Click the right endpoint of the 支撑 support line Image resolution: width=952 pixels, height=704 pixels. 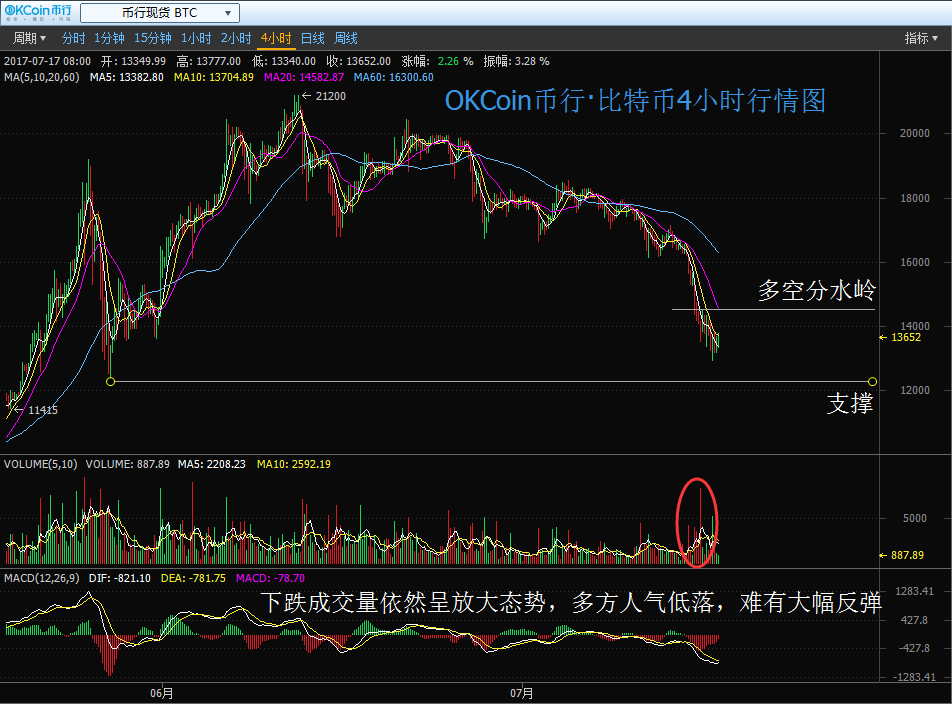point(872,382)
